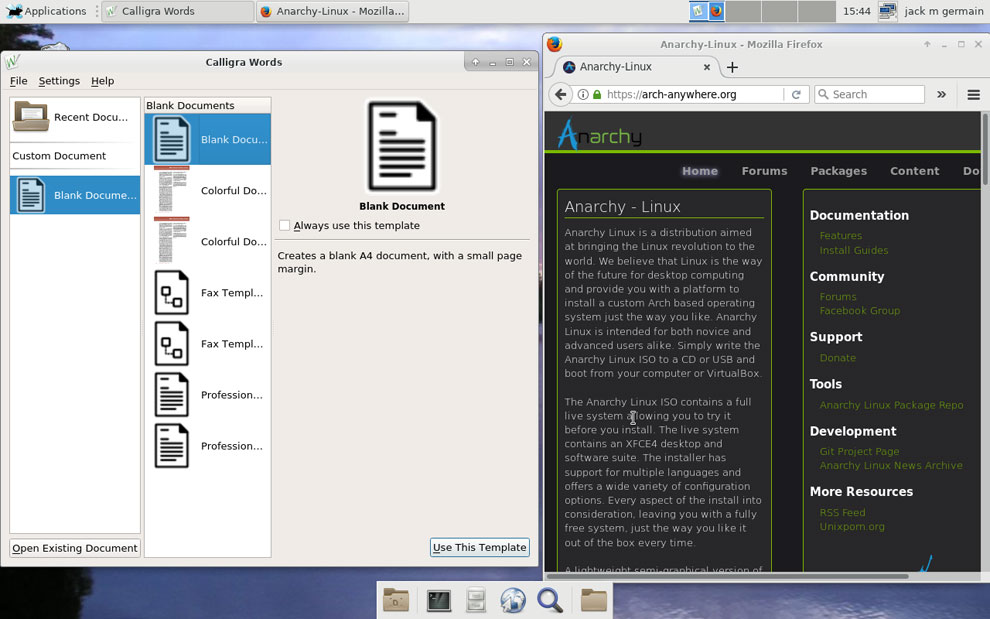Click Community Forums sidebar link
This screenshot has height=619, width=990.
coord(838,296)
